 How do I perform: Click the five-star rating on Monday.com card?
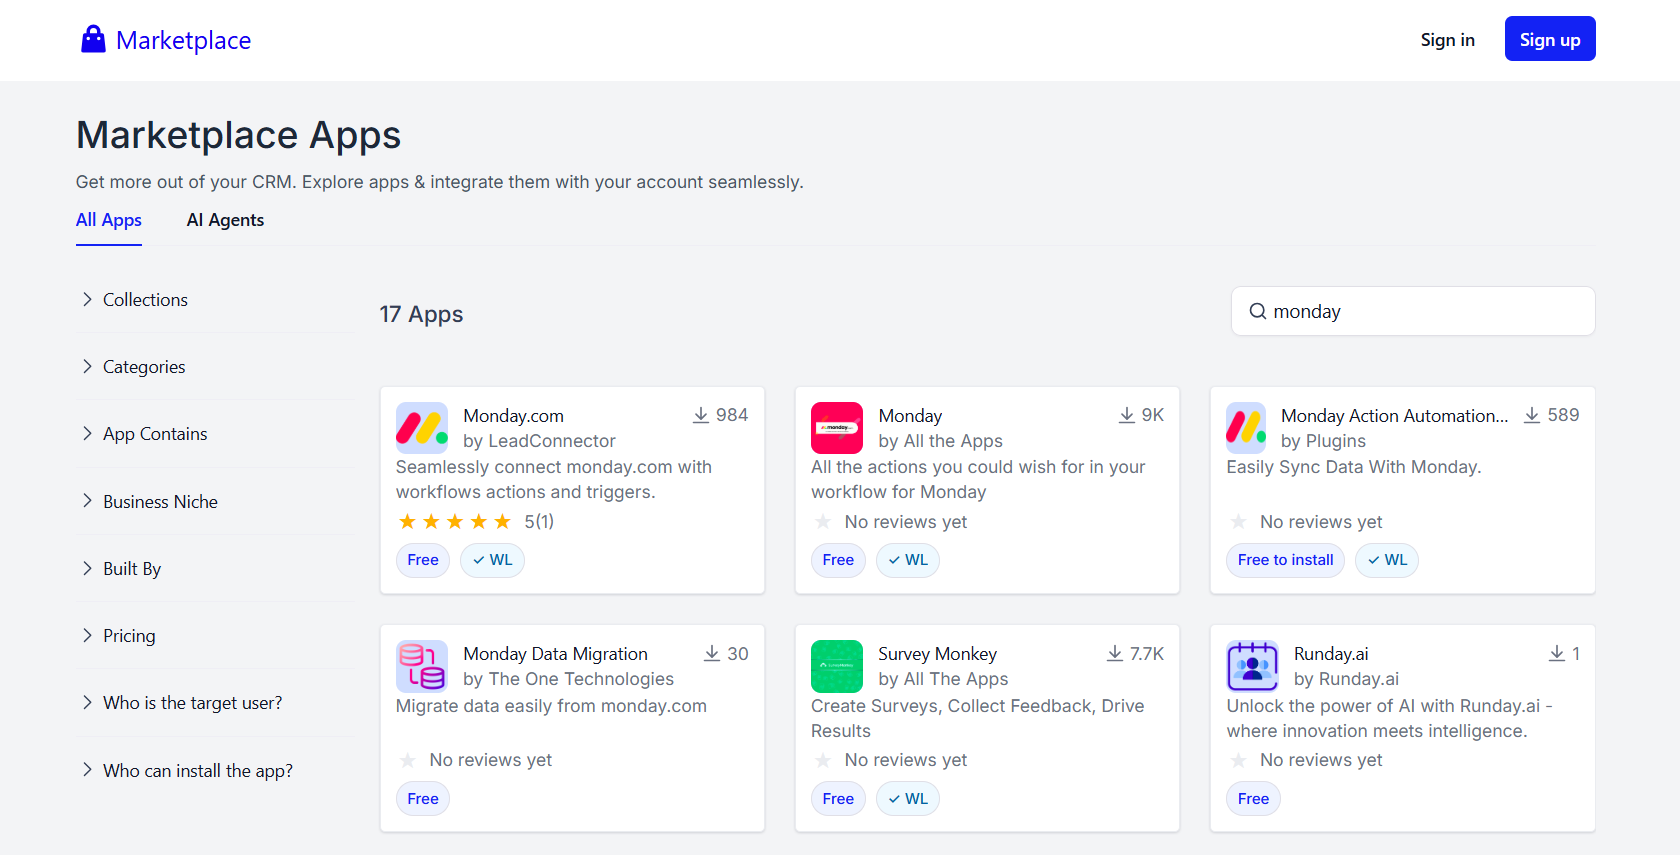click(455, 521)
